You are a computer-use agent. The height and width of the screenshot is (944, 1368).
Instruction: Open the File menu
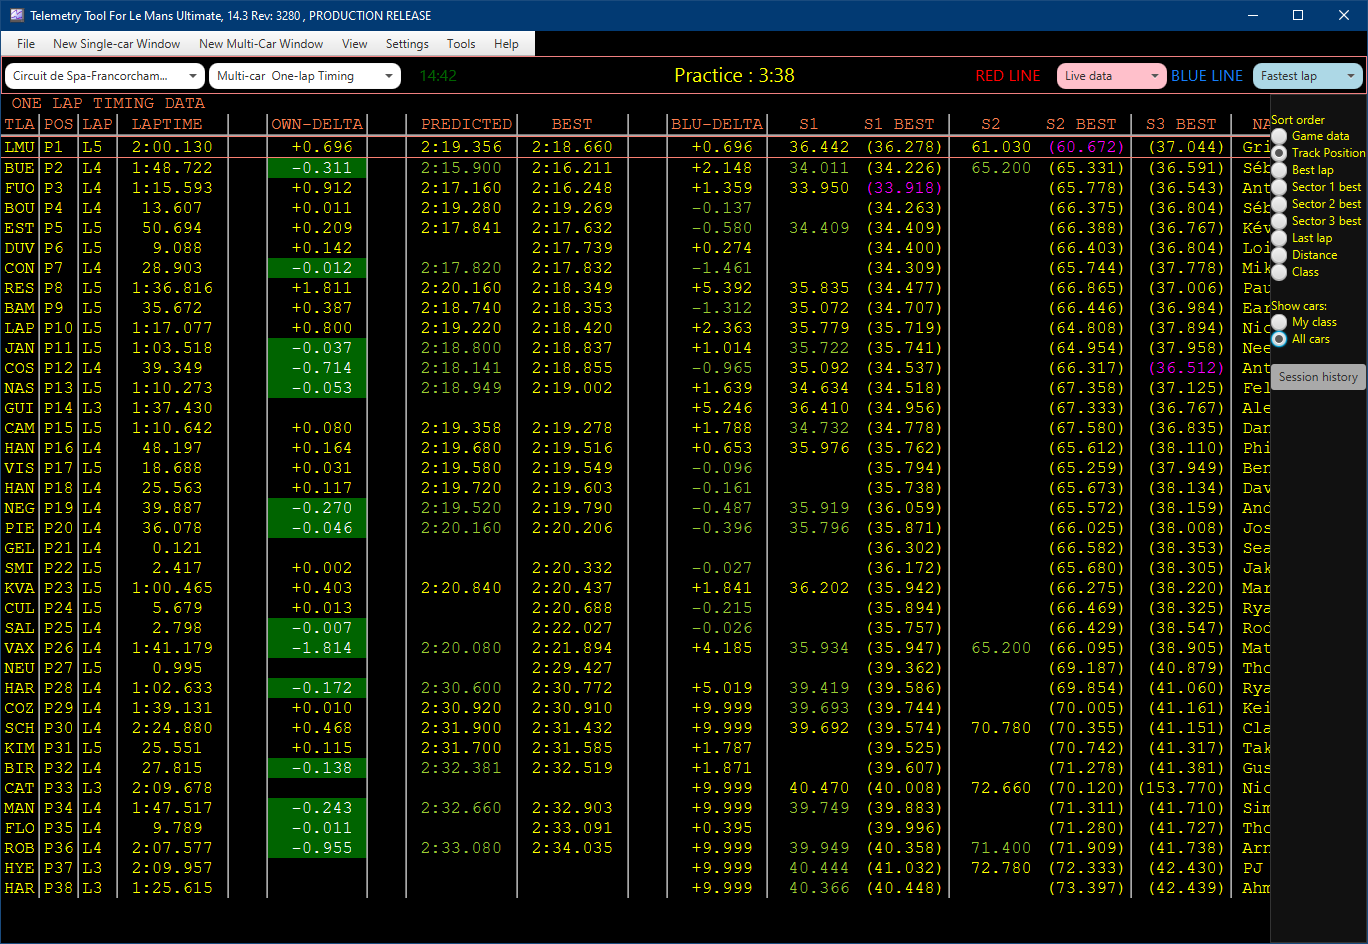coord(26,44)
